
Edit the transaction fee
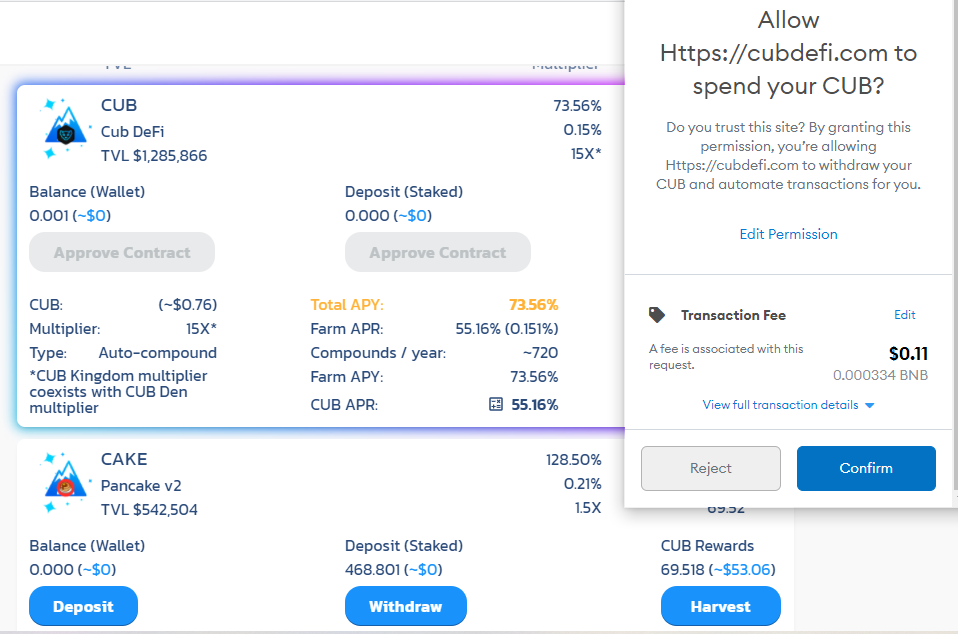click(x=904, y=315)
